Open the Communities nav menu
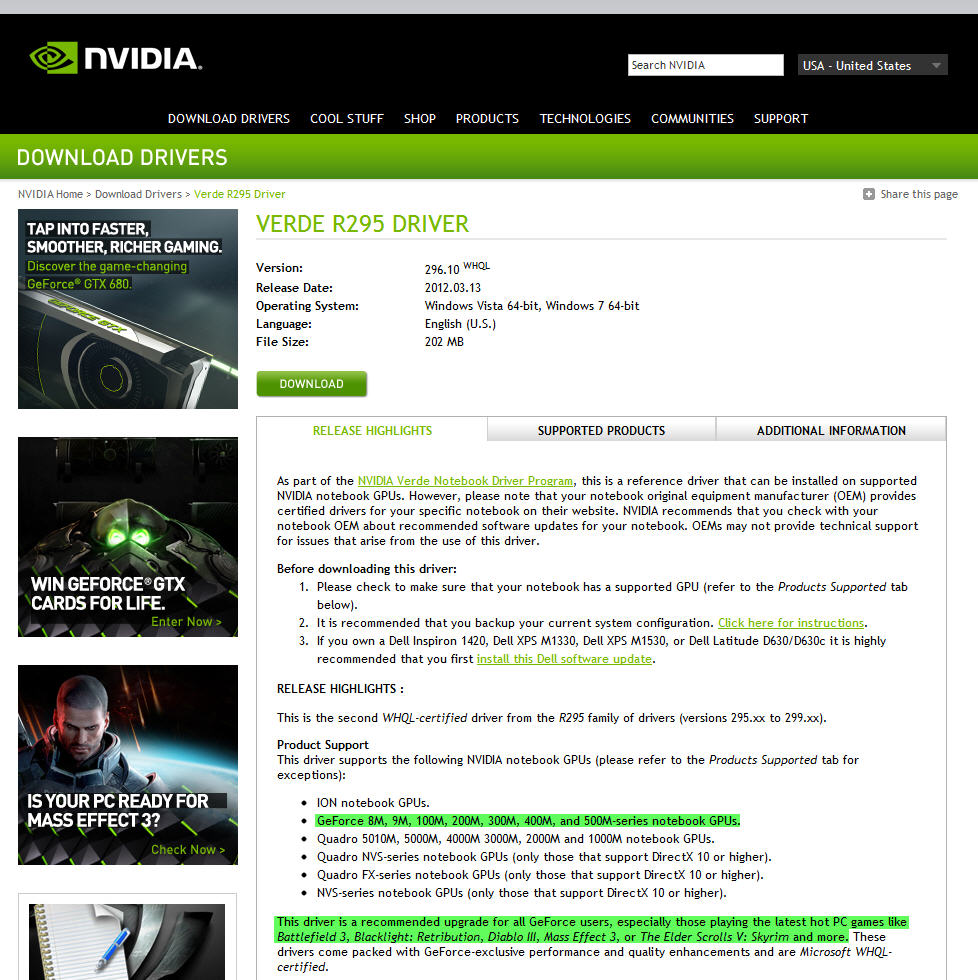Image resolution: width=978 pixels, height=980 pixels. click(x=692, y=119)
